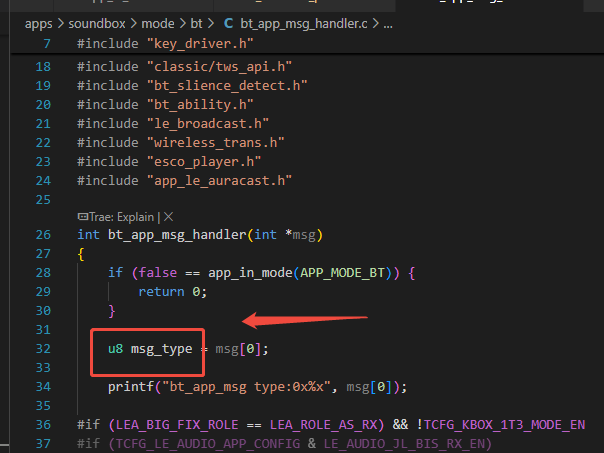Dismiss the Trae code lens with X
The width and height of the screenshot is (604, 453).
tap(168, 217)
